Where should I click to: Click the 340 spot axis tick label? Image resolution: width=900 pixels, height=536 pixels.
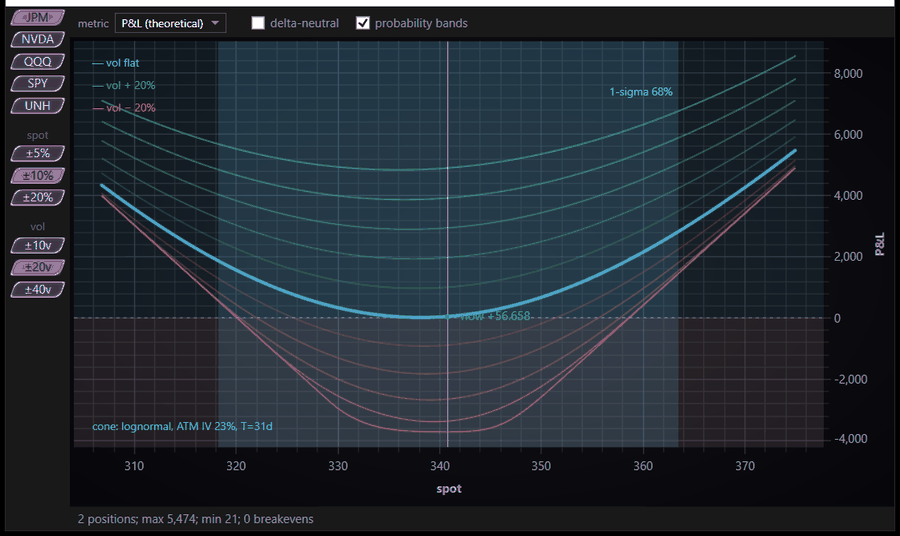(x=440, y=466)
